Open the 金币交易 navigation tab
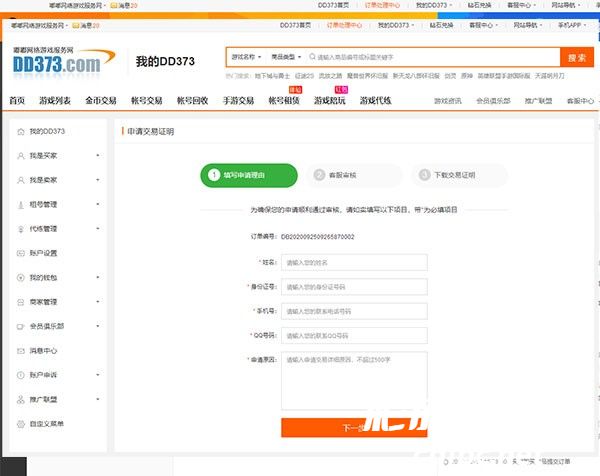600x476 pixels. 100,101
